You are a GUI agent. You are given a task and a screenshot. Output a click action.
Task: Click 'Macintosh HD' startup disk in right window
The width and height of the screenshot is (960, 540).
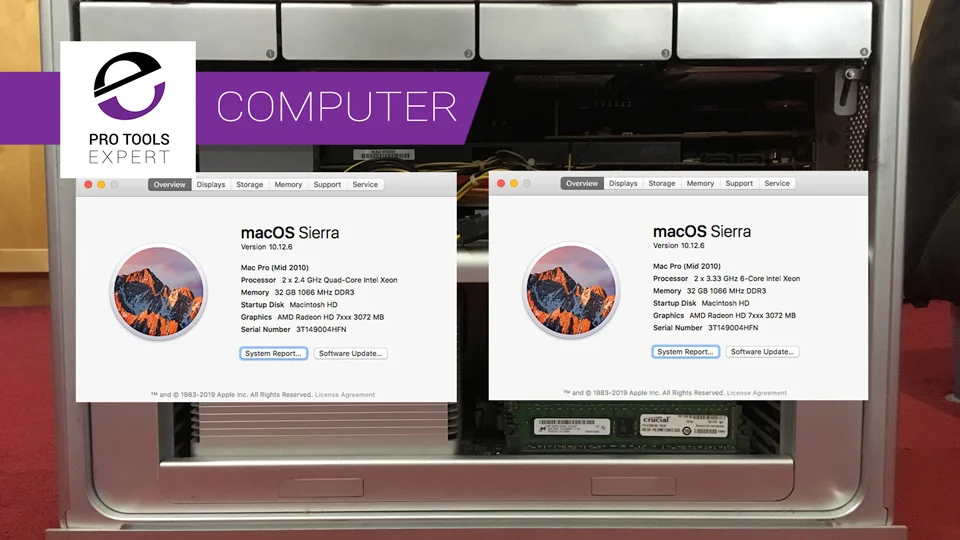[x=726, y=303]
